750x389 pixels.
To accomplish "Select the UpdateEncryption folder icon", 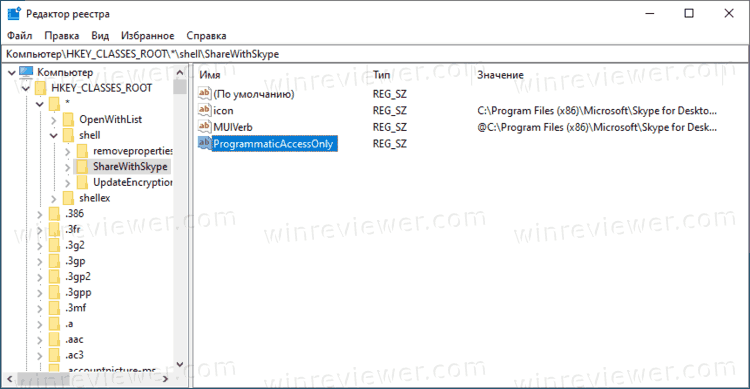I will click(82, 182).
